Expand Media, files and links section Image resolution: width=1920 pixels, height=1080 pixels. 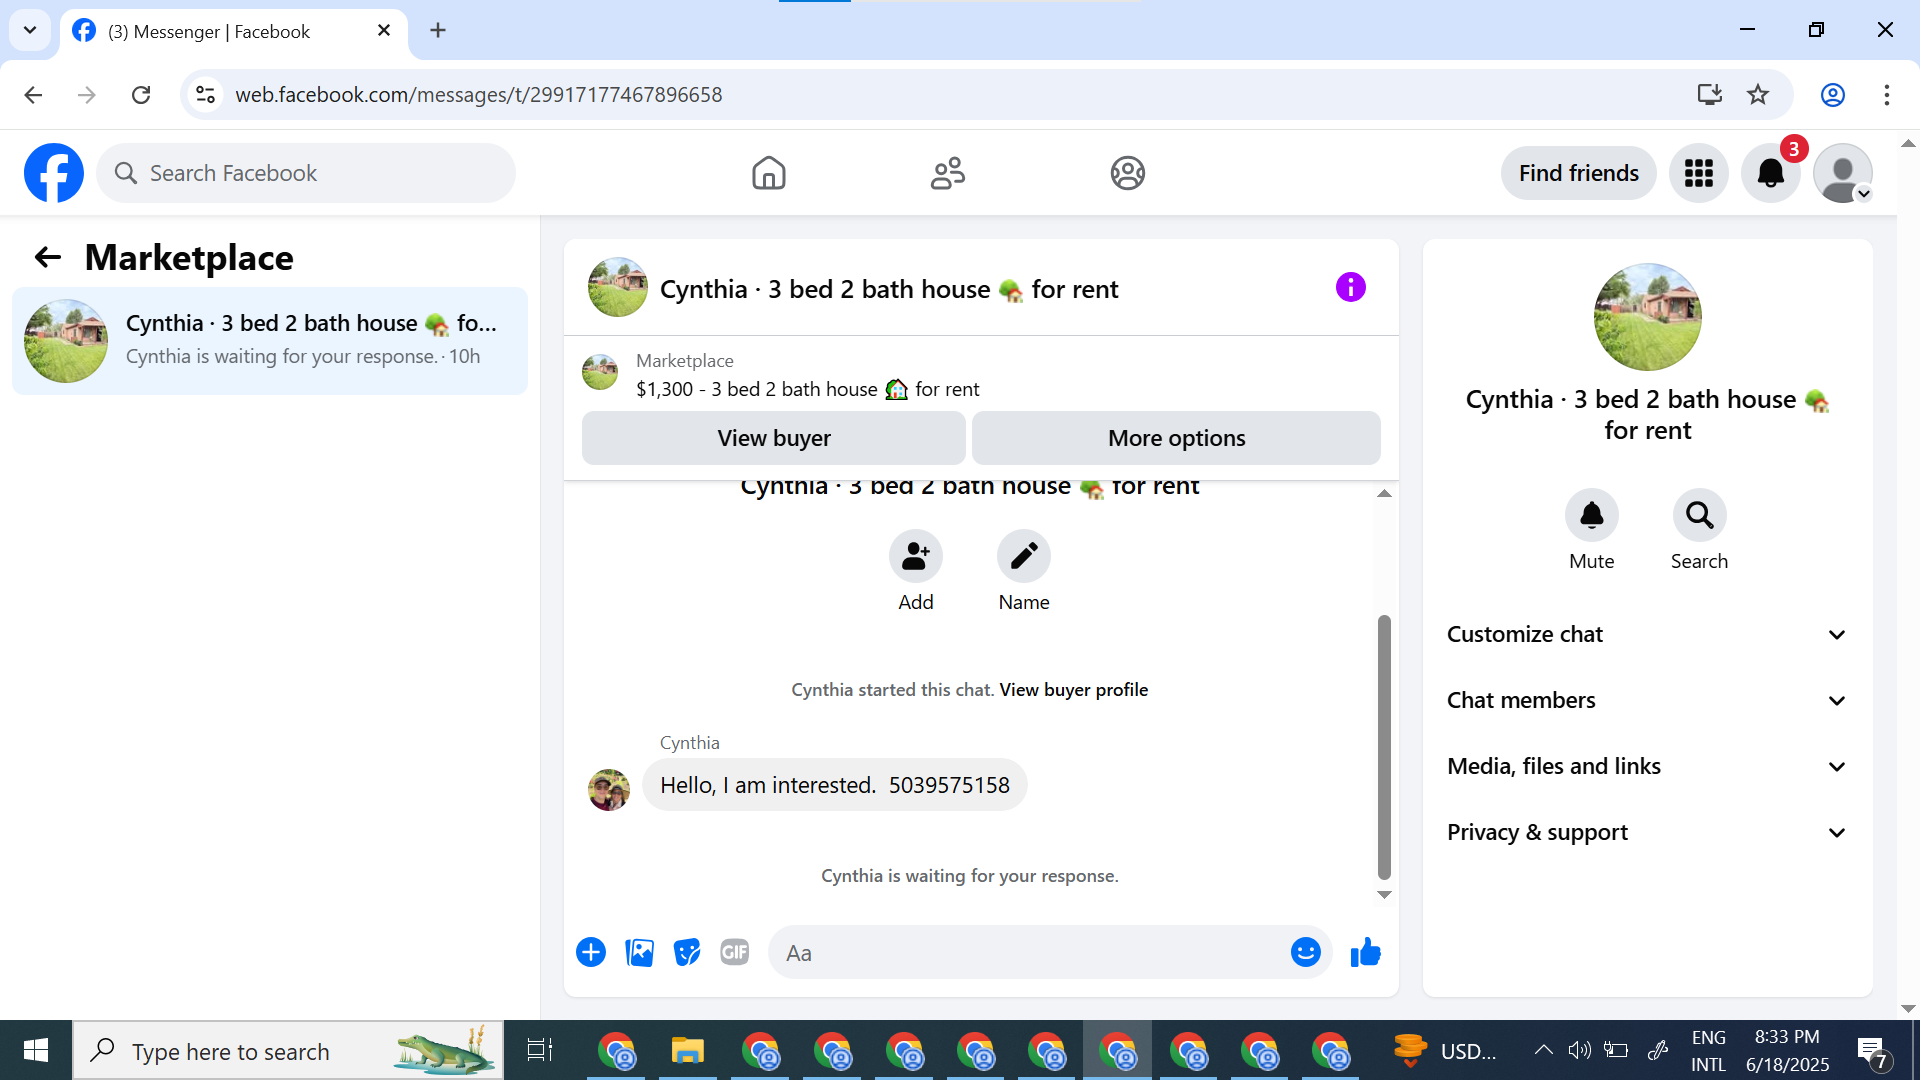[x=1646, y=767]
